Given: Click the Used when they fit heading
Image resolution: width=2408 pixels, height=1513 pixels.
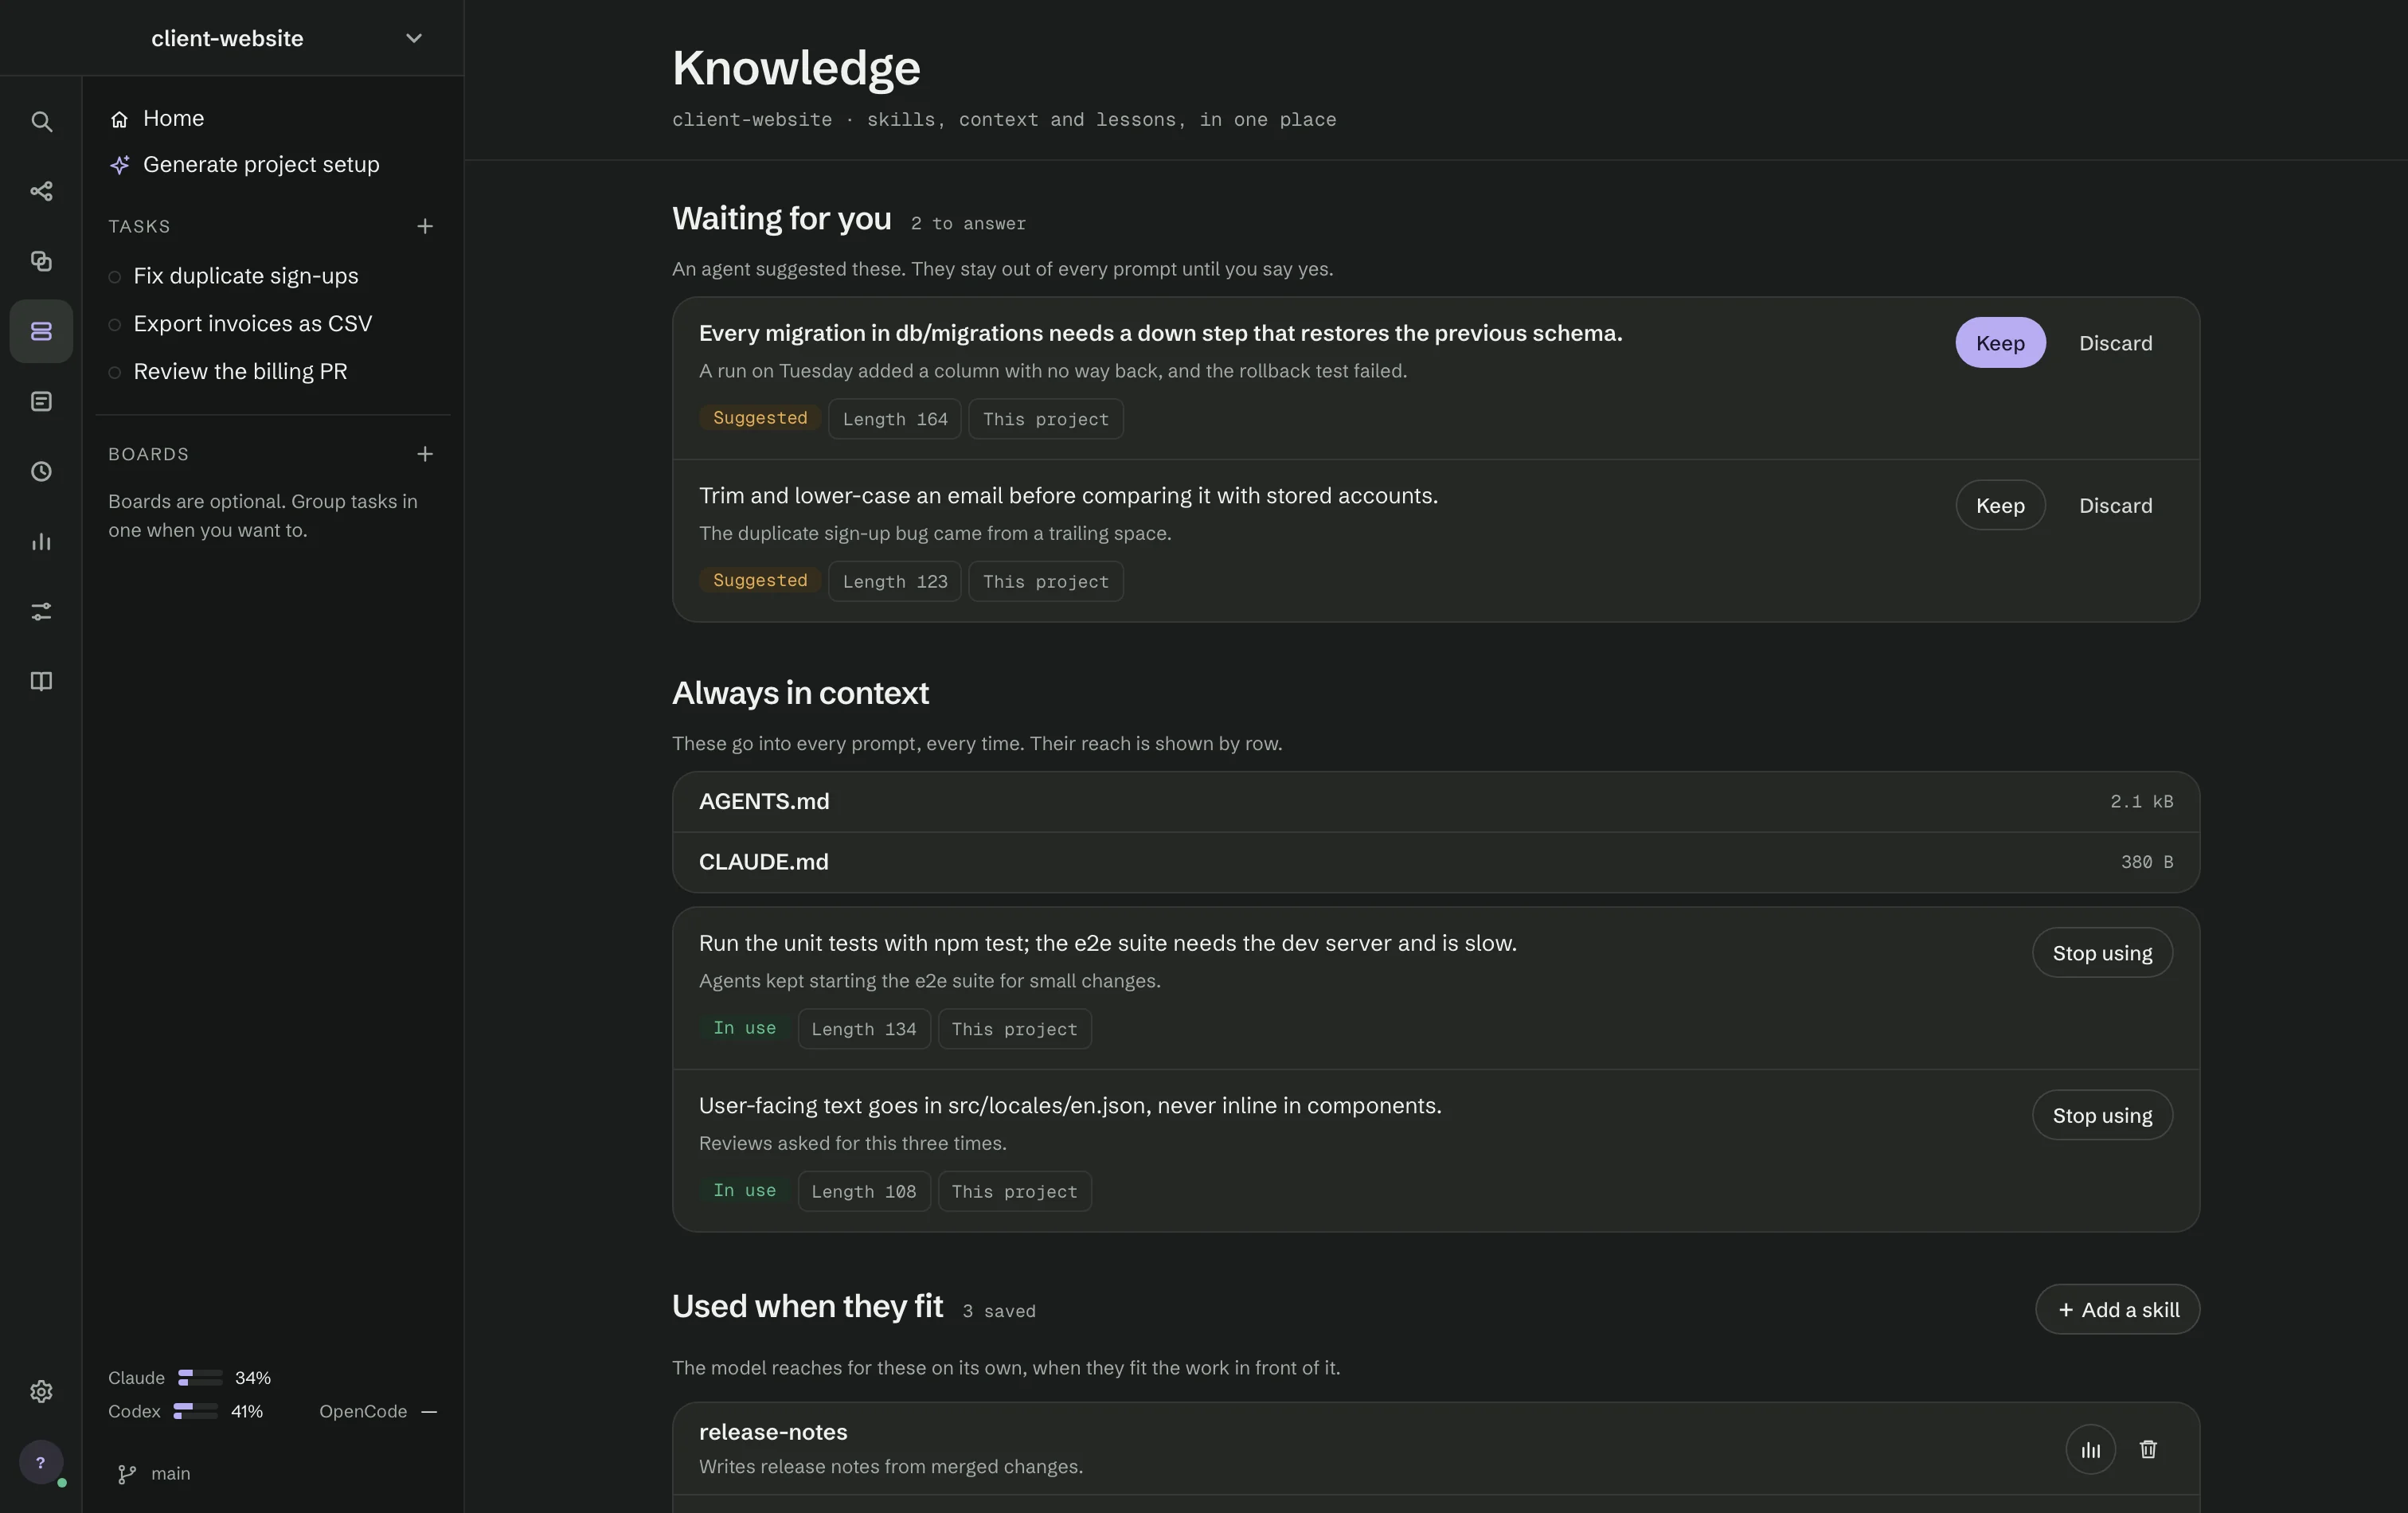Looking at the screenshot, I should (x=807, y=1306).
